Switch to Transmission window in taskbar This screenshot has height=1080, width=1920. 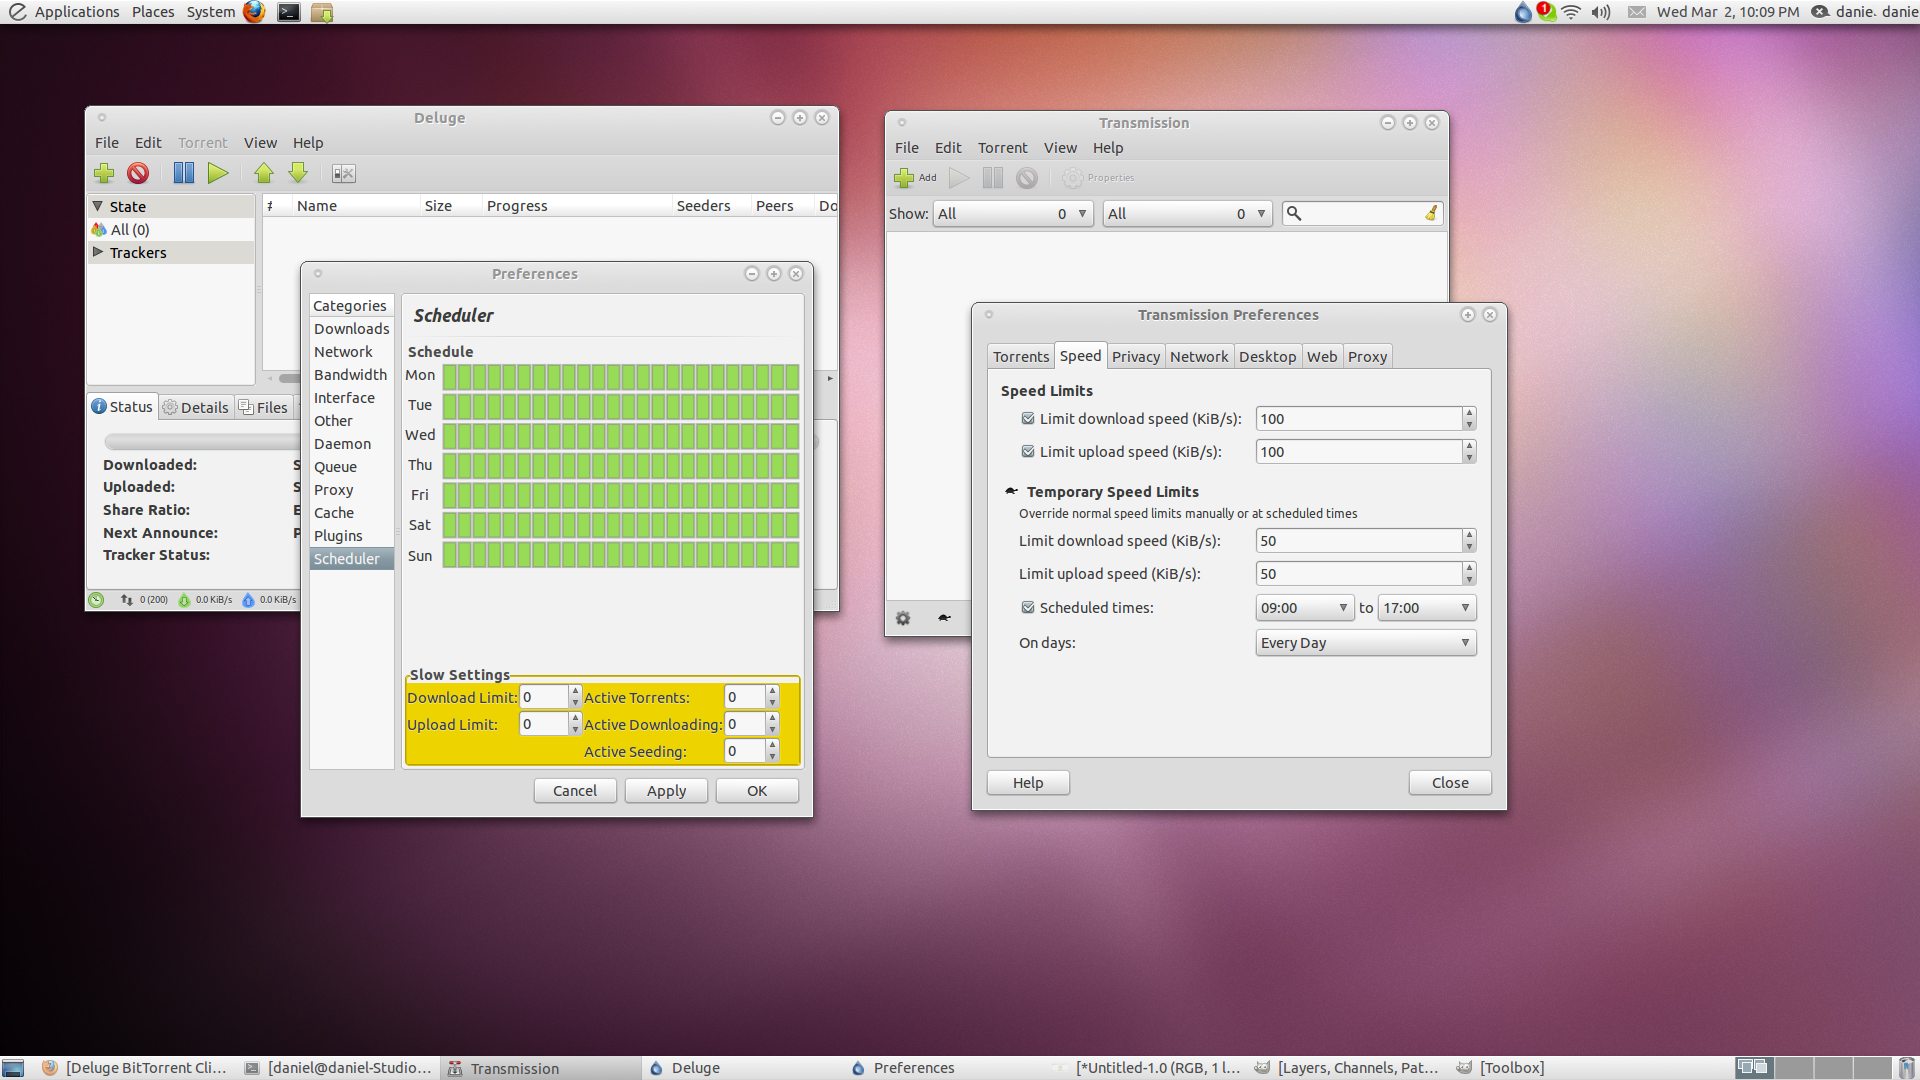(540, 1068)
